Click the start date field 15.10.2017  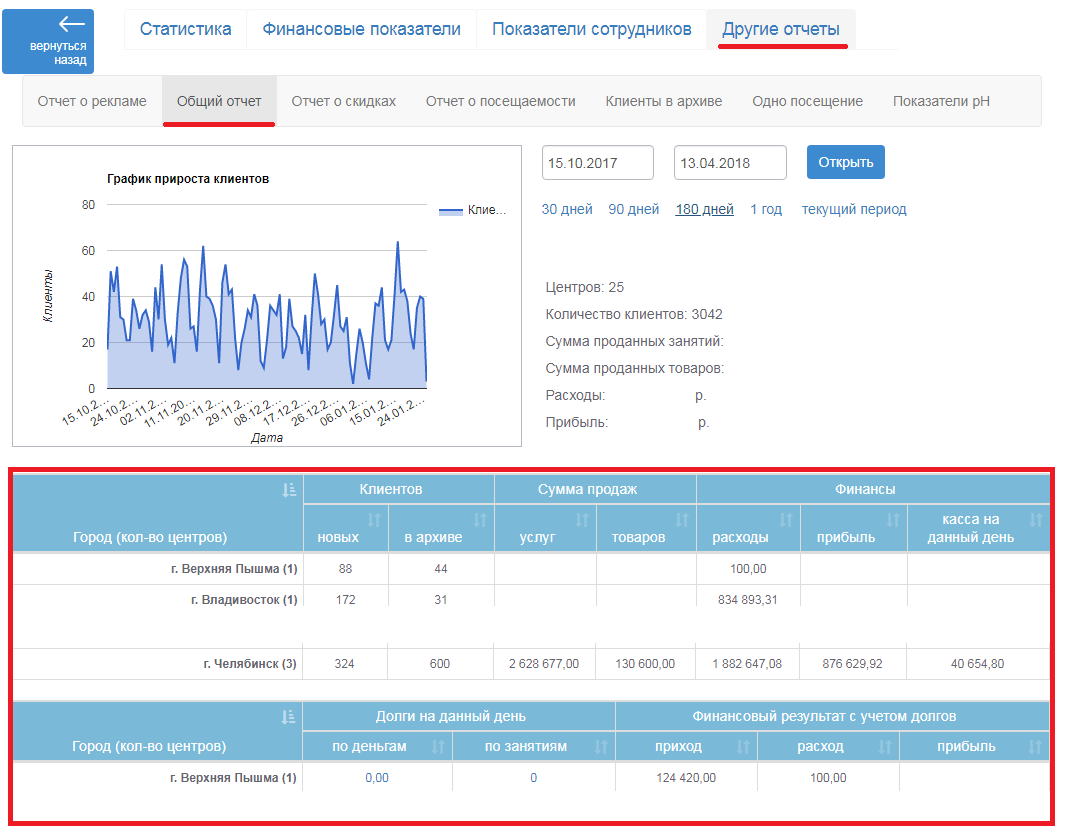598,163
